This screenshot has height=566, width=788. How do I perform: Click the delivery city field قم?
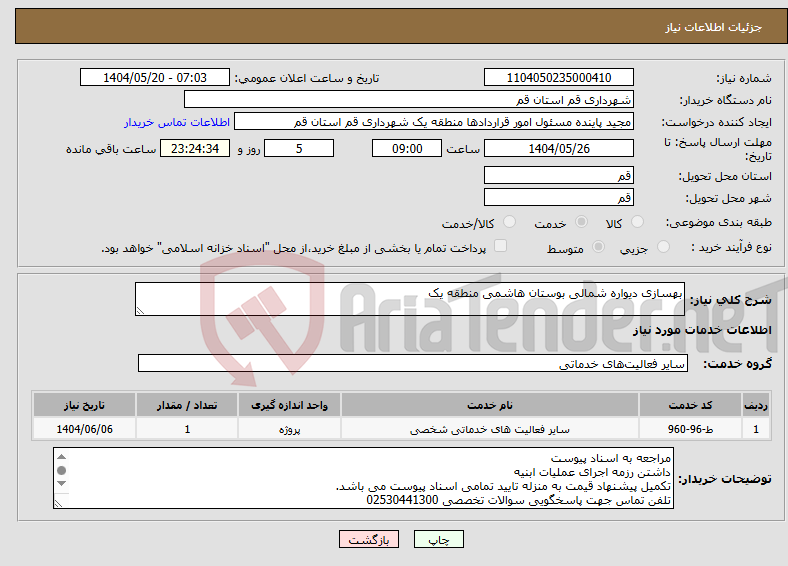[x=558, y=197]
